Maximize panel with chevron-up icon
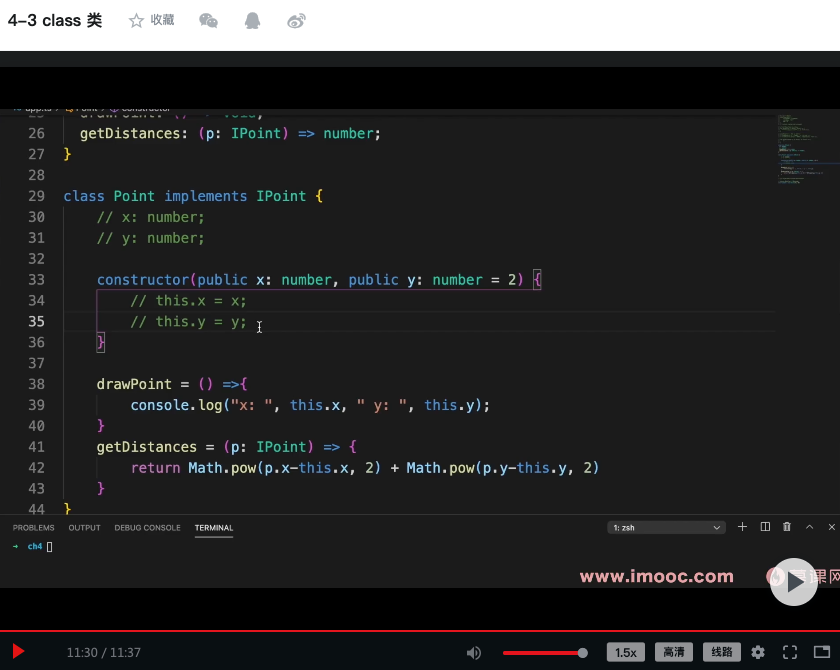Screen dimensions: 840x670 [x=809, y=527]
